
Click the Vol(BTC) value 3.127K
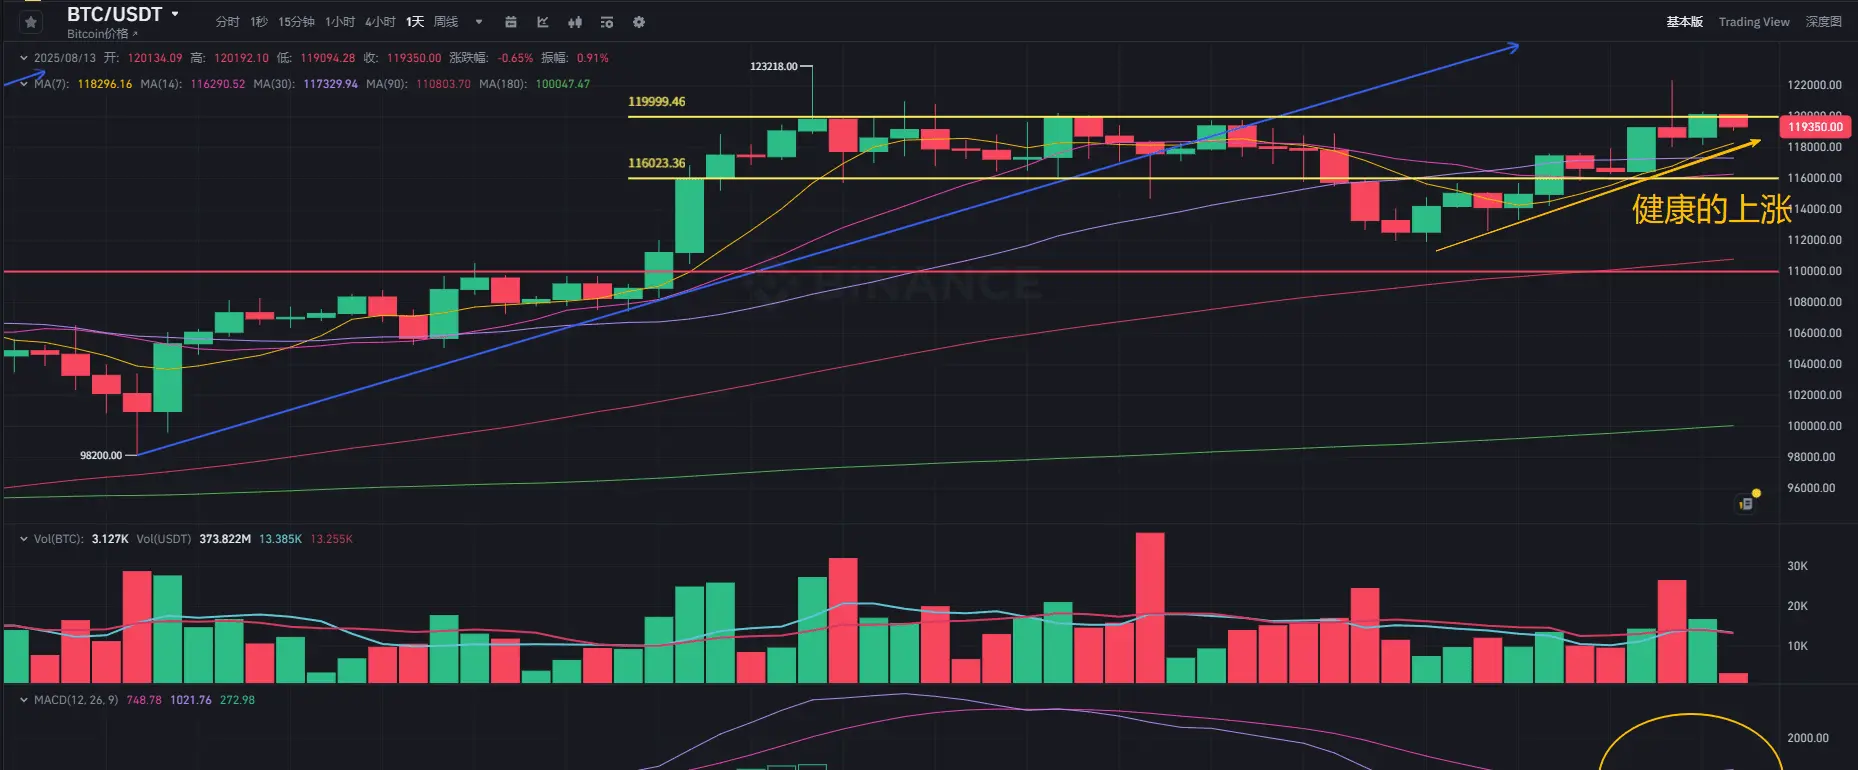(110, 539)
